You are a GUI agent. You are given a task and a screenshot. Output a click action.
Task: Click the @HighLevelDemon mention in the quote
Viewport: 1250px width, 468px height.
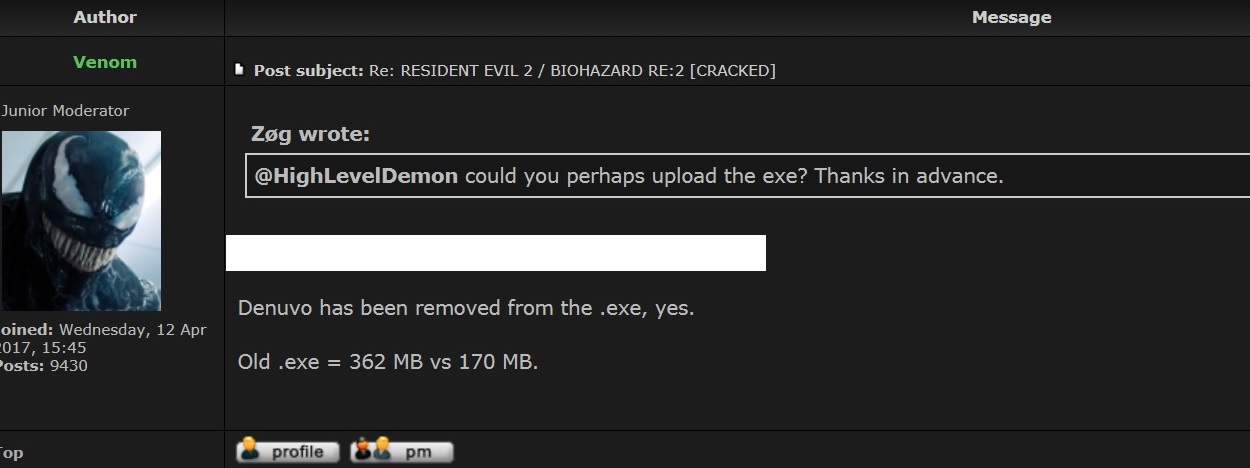(x=356, y=176)
